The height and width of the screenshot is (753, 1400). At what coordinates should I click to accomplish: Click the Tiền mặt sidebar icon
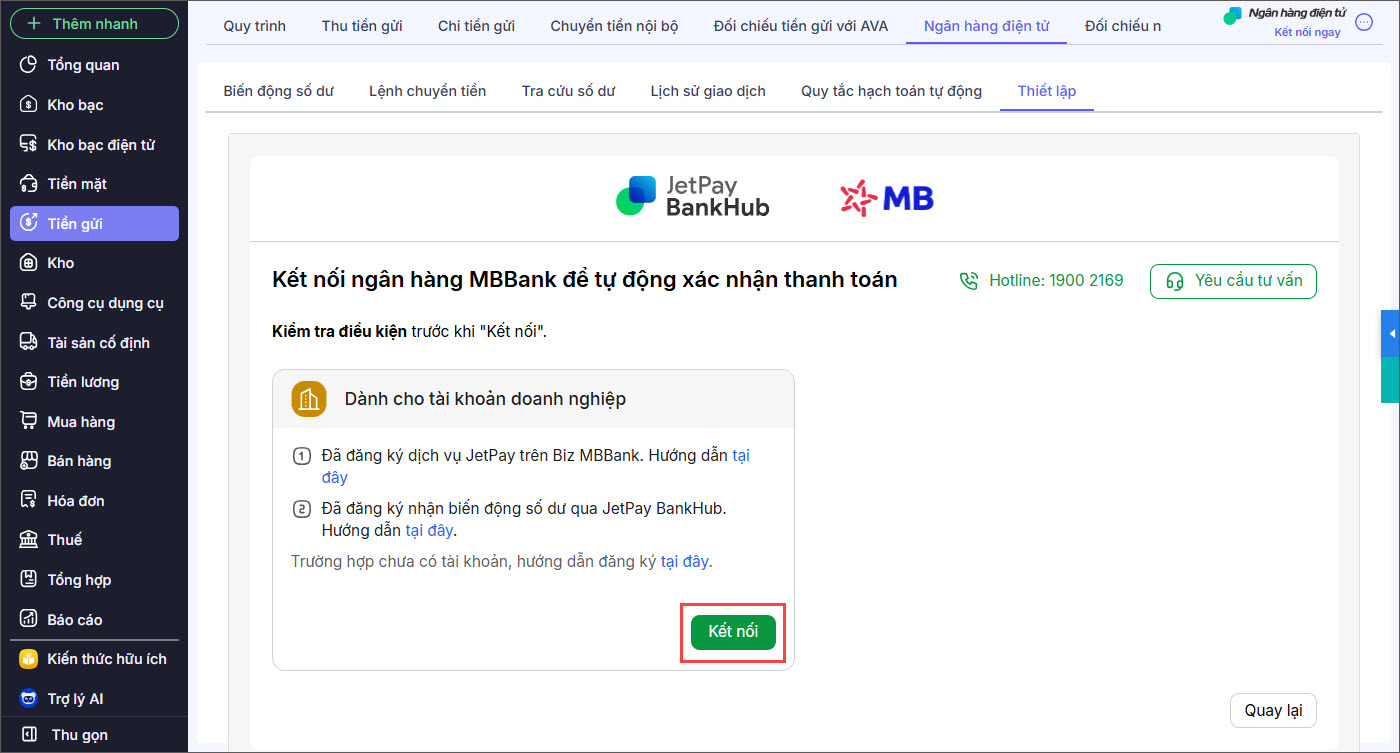tap(29, 184)
